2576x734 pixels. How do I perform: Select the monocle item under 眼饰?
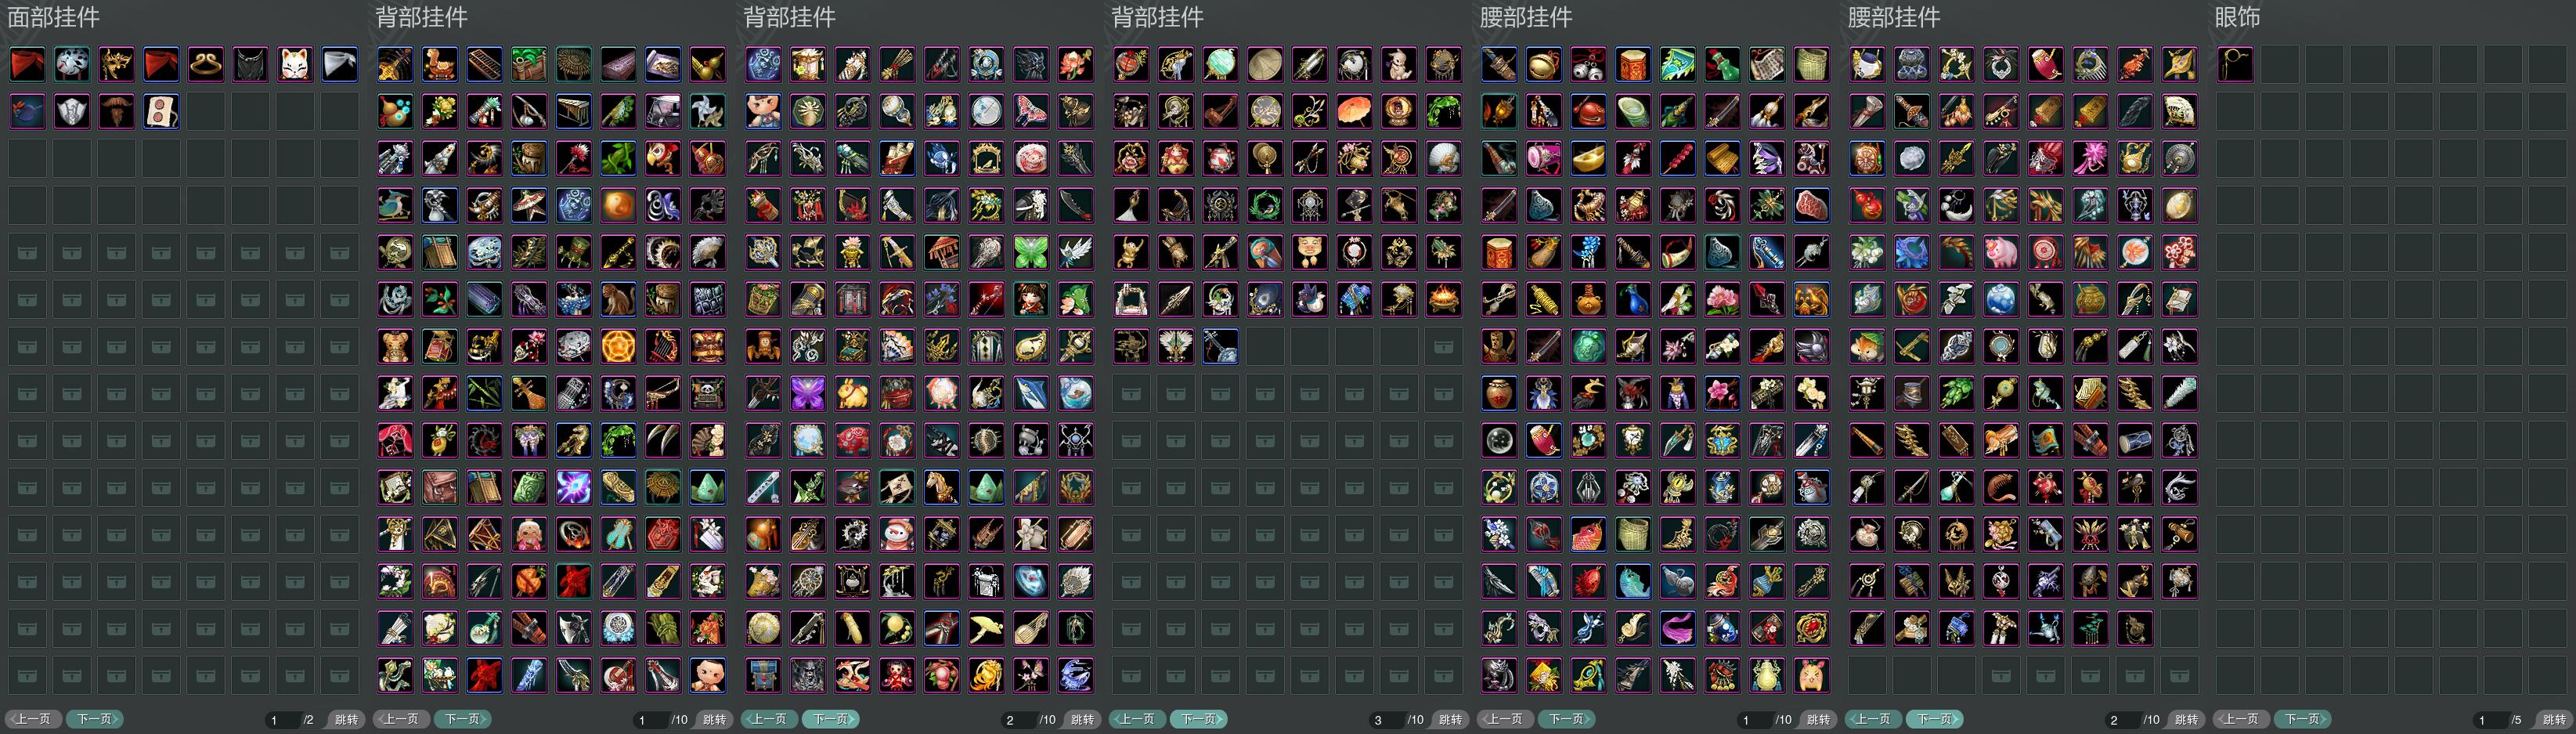pos(2236,64)
